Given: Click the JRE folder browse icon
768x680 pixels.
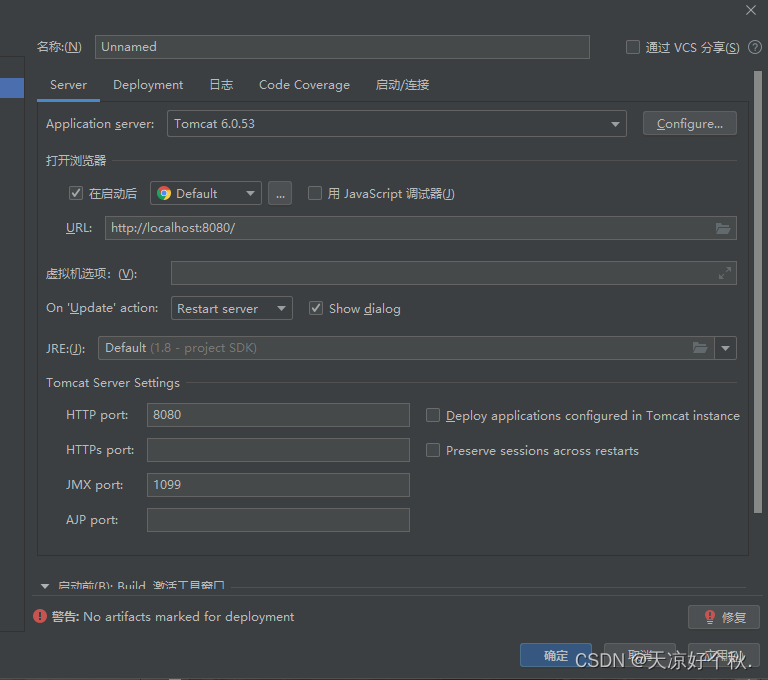Looking at the screenshot, I should pos(700,348).
